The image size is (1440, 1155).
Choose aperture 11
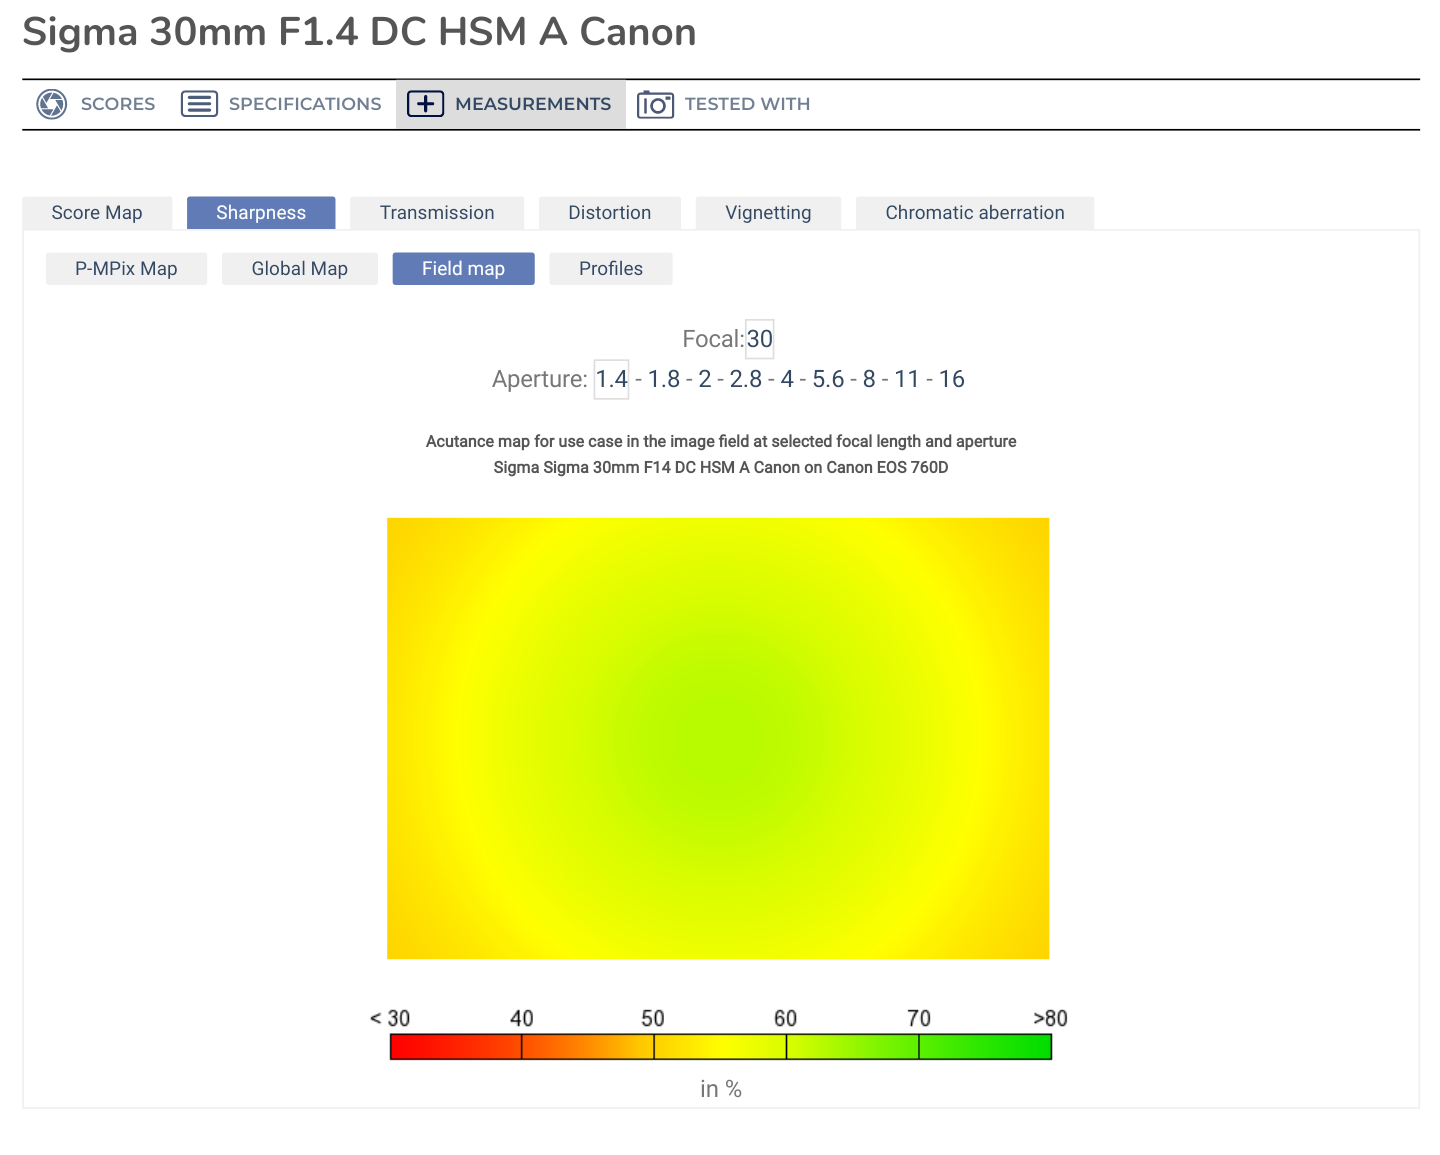[907, 379]
